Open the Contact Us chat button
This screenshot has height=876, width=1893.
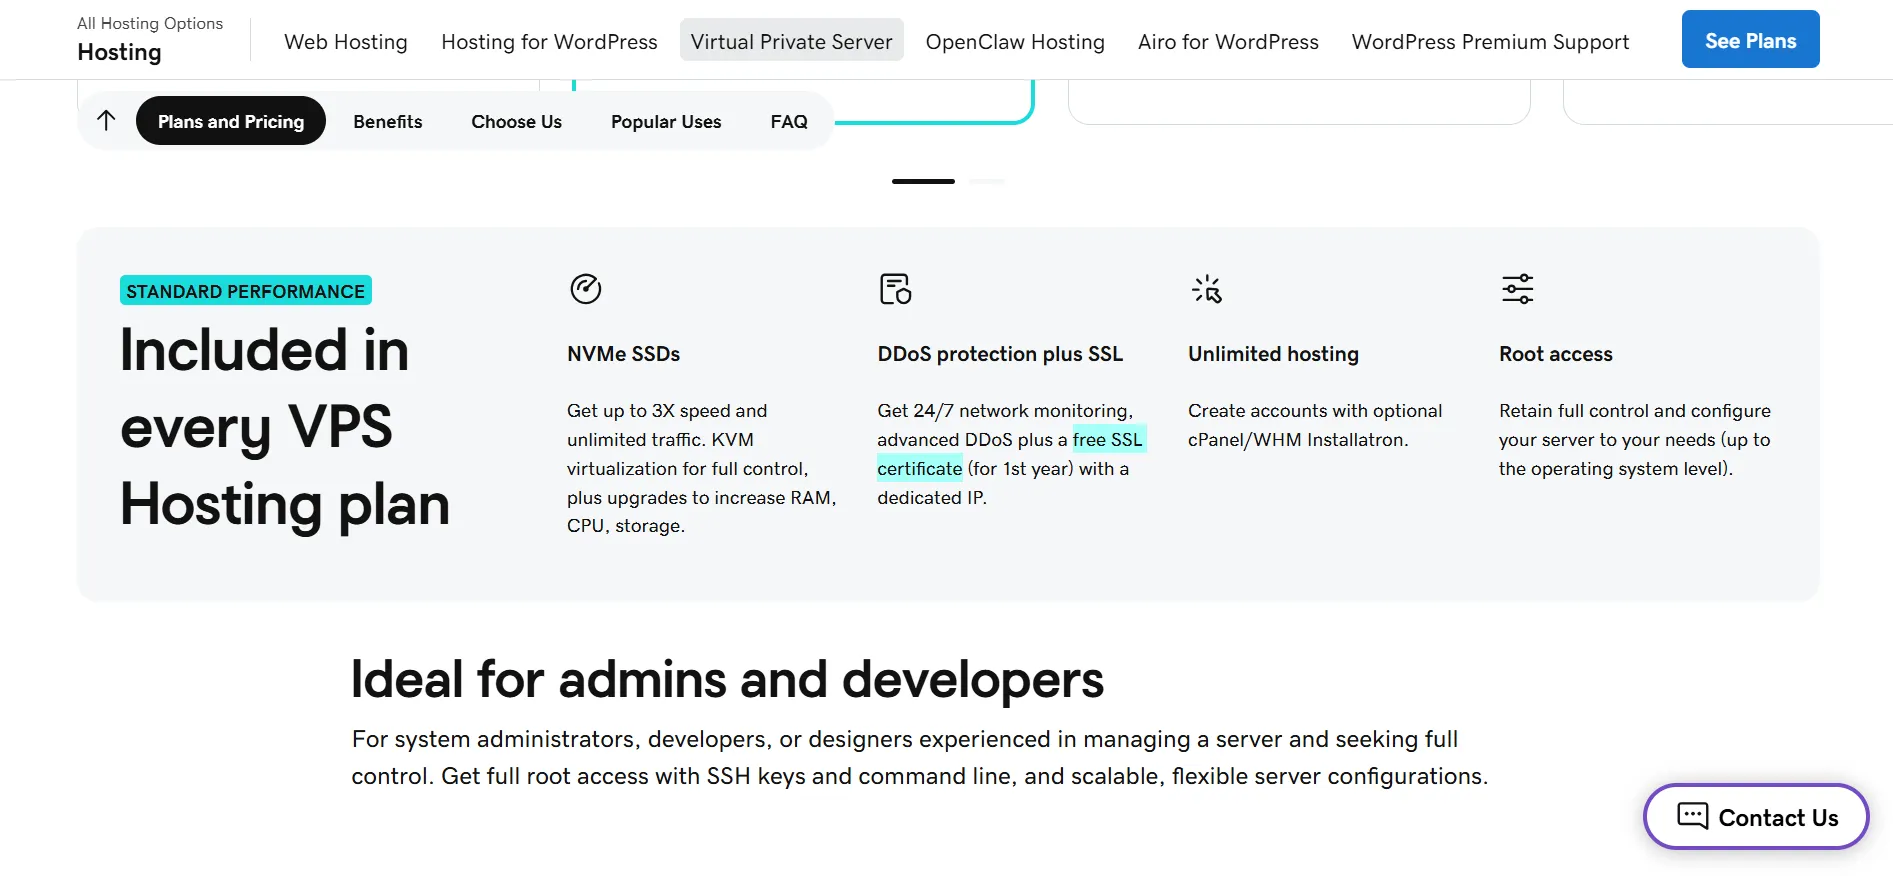tap(1756, 817)
